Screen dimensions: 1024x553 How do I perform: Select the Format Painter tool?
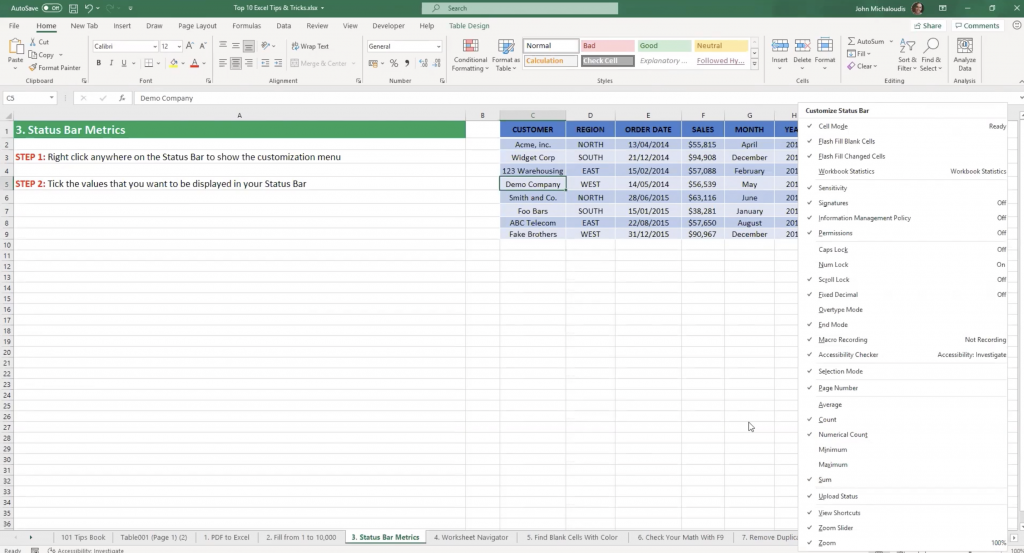coord(54,68)
